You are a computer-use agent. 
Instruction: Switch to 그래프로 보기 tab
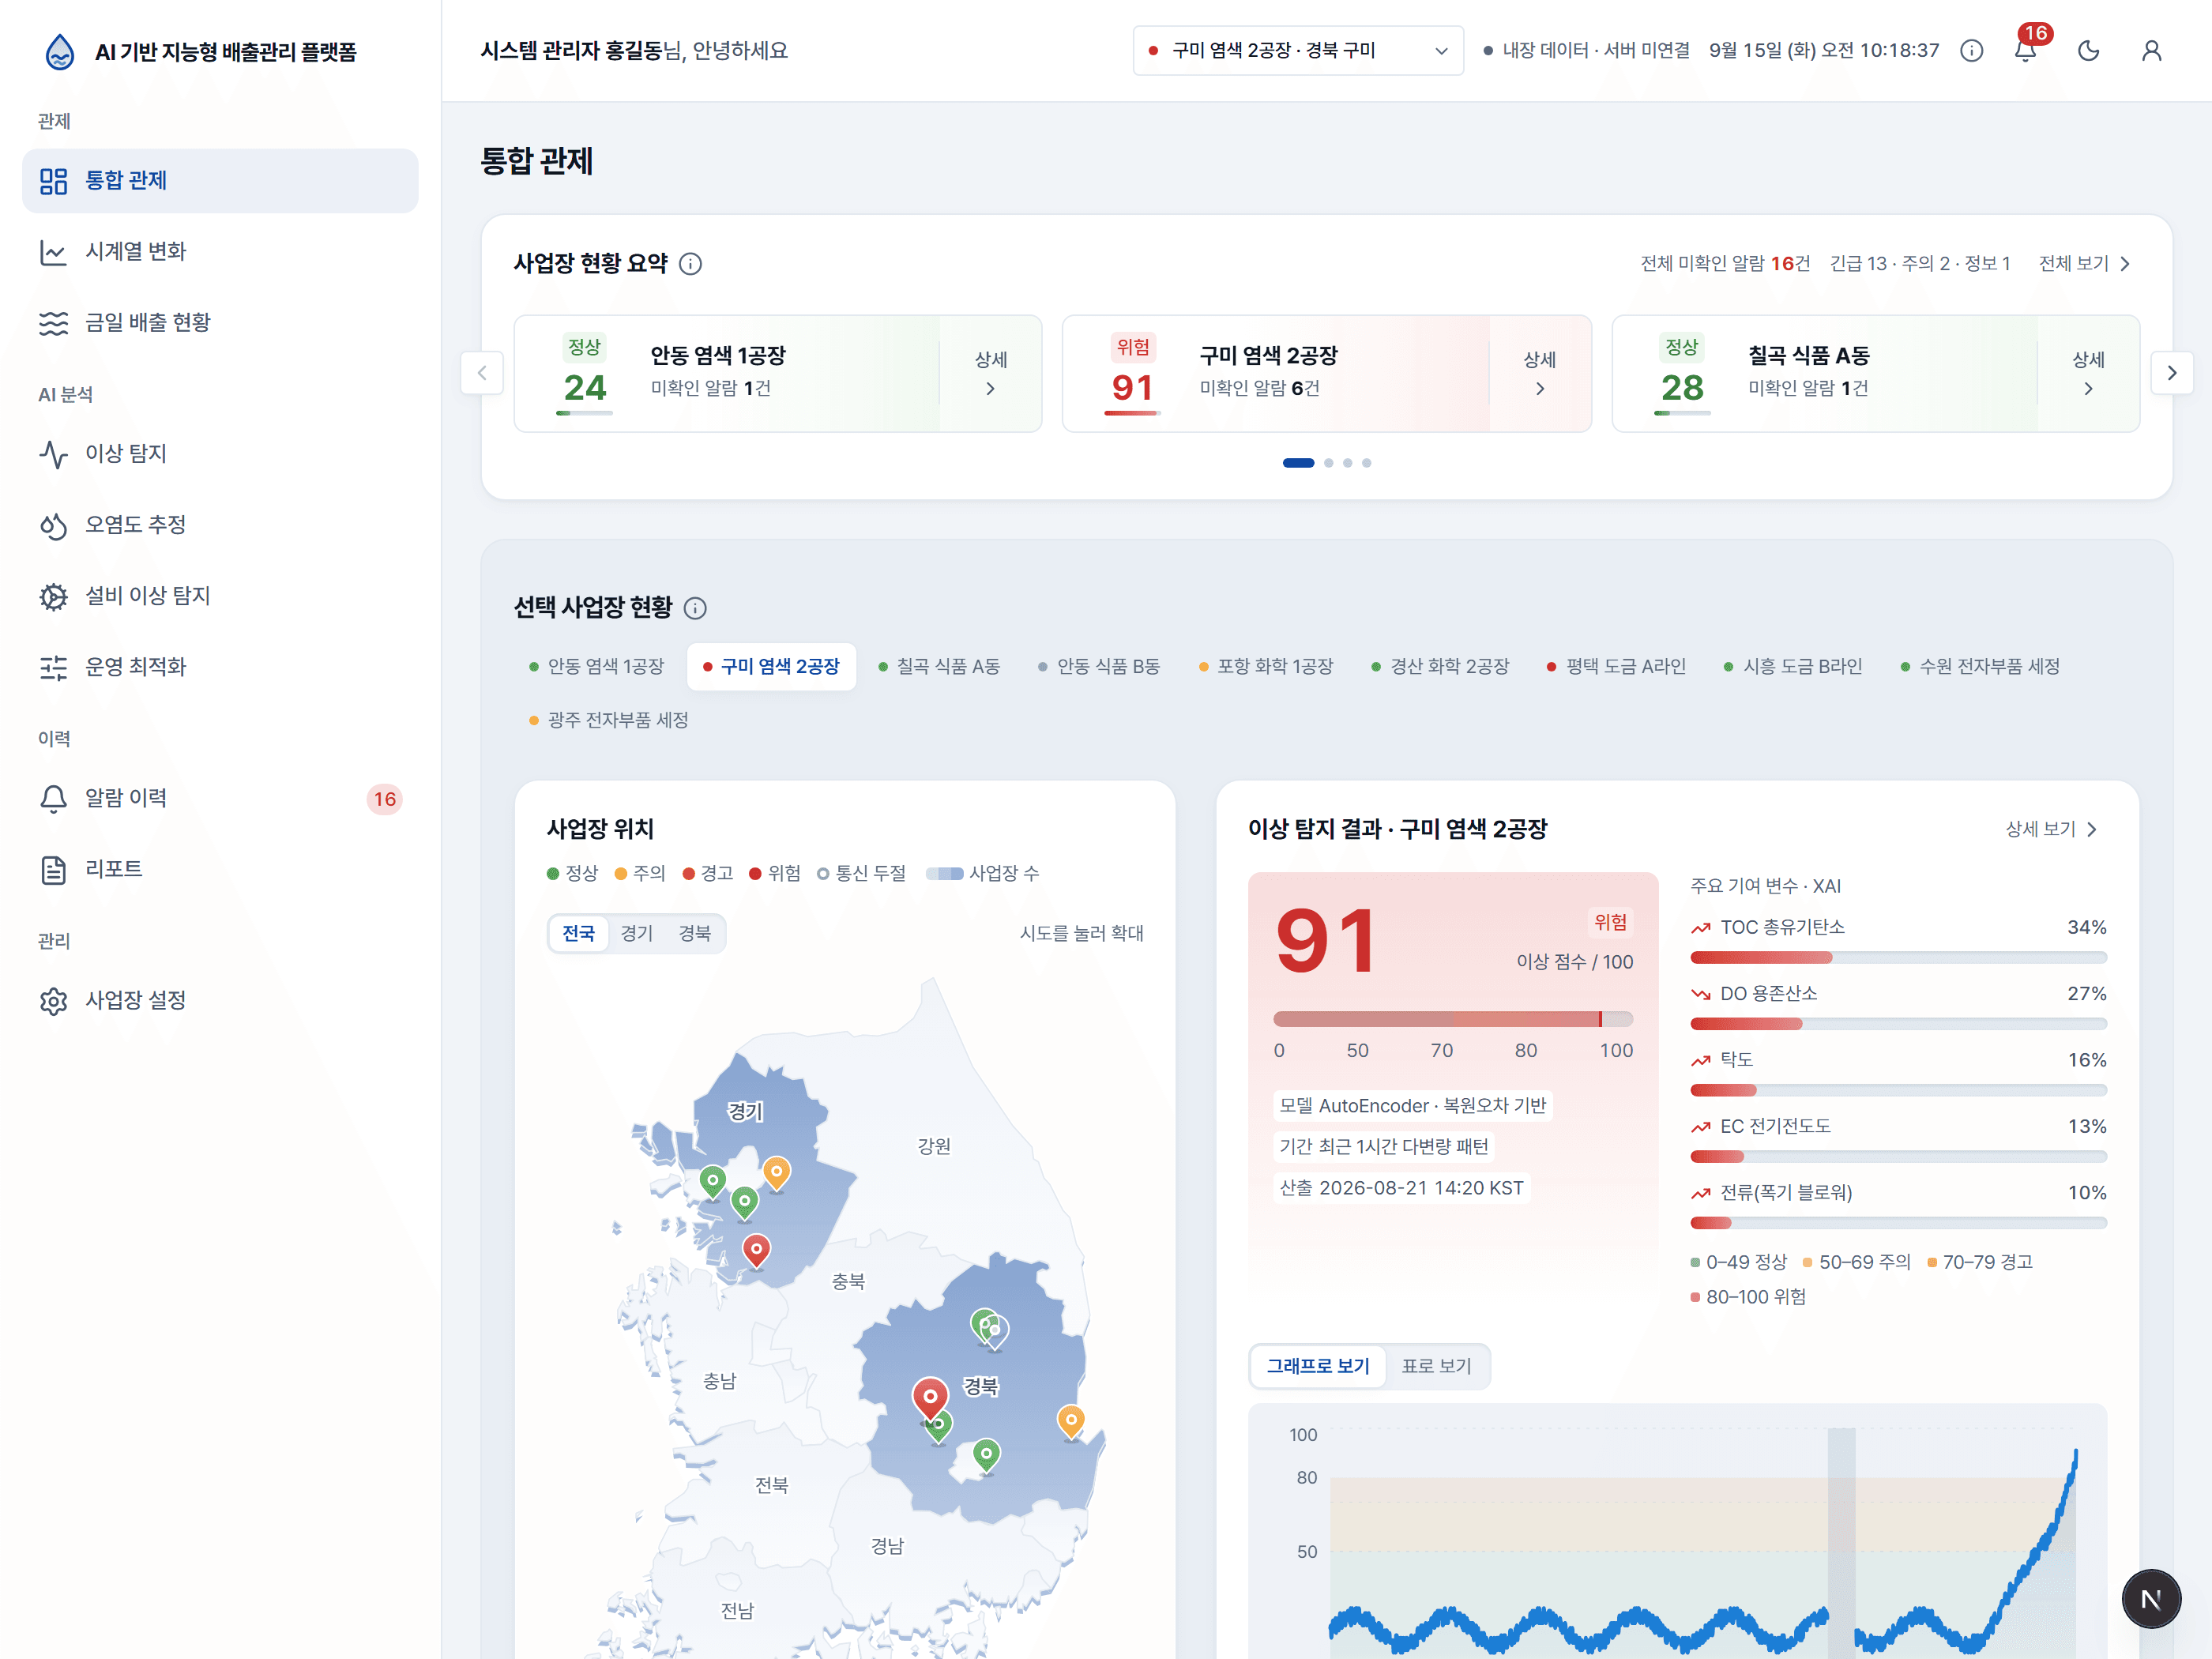1318,1366
